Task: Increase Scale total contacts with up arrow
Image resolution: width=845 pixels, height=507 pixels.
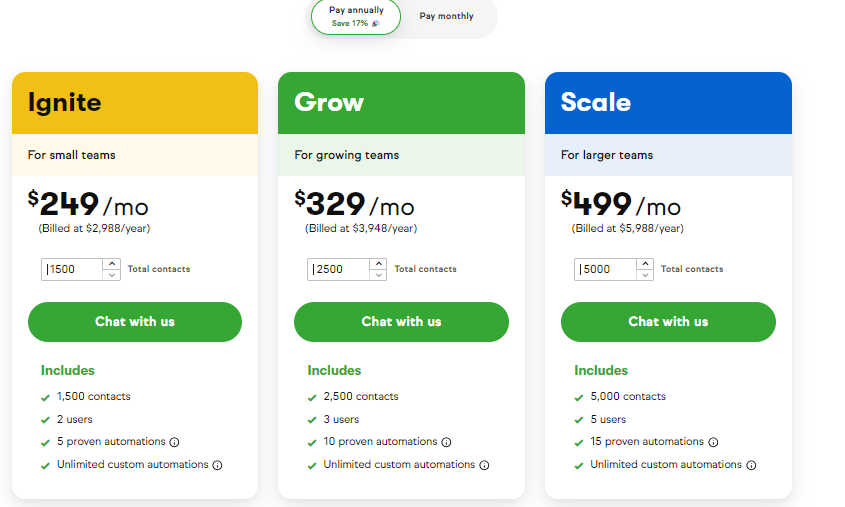Action: pyautogui.click(x=645, y=264)
